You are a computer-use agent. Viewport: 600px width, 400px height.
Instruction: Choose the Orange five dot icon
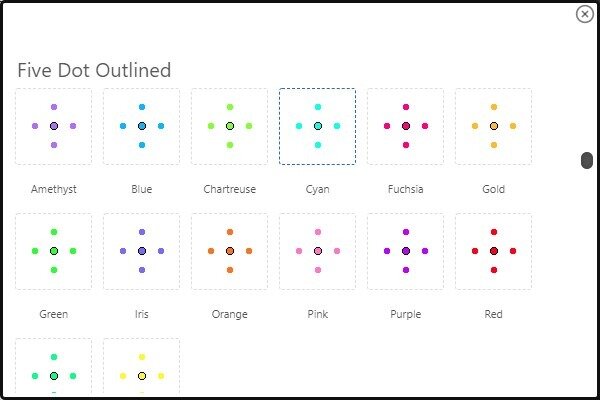pyautogui.click(x=230, y=251)
